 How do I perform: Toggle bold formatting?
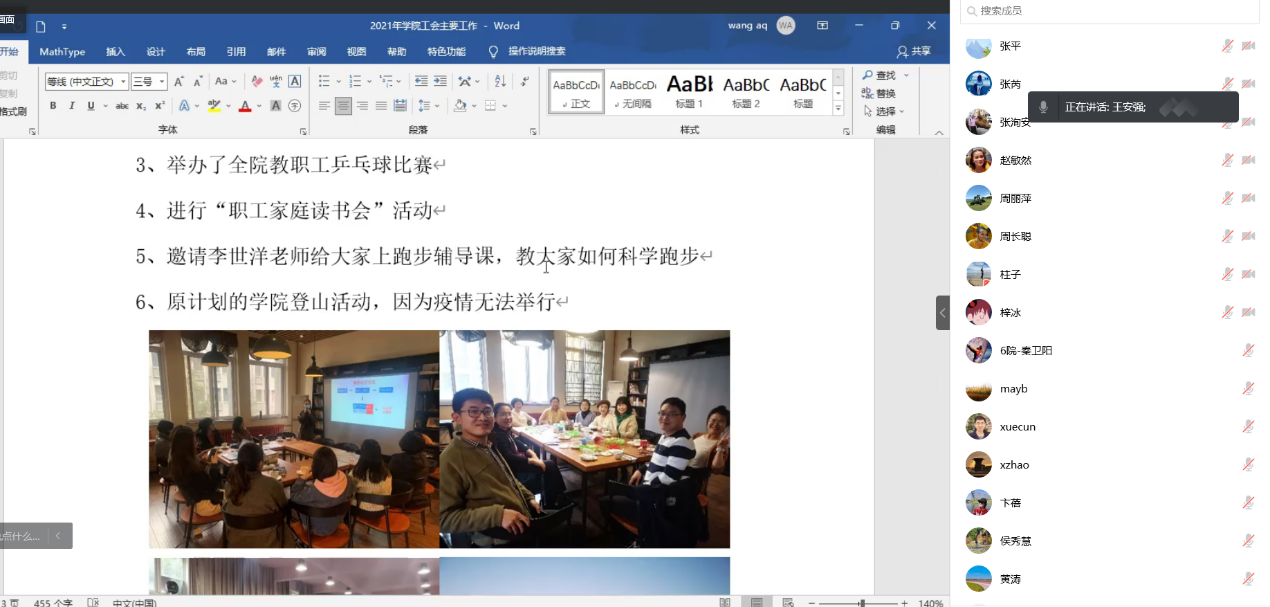pyautogui.click(x=53, y=106)
